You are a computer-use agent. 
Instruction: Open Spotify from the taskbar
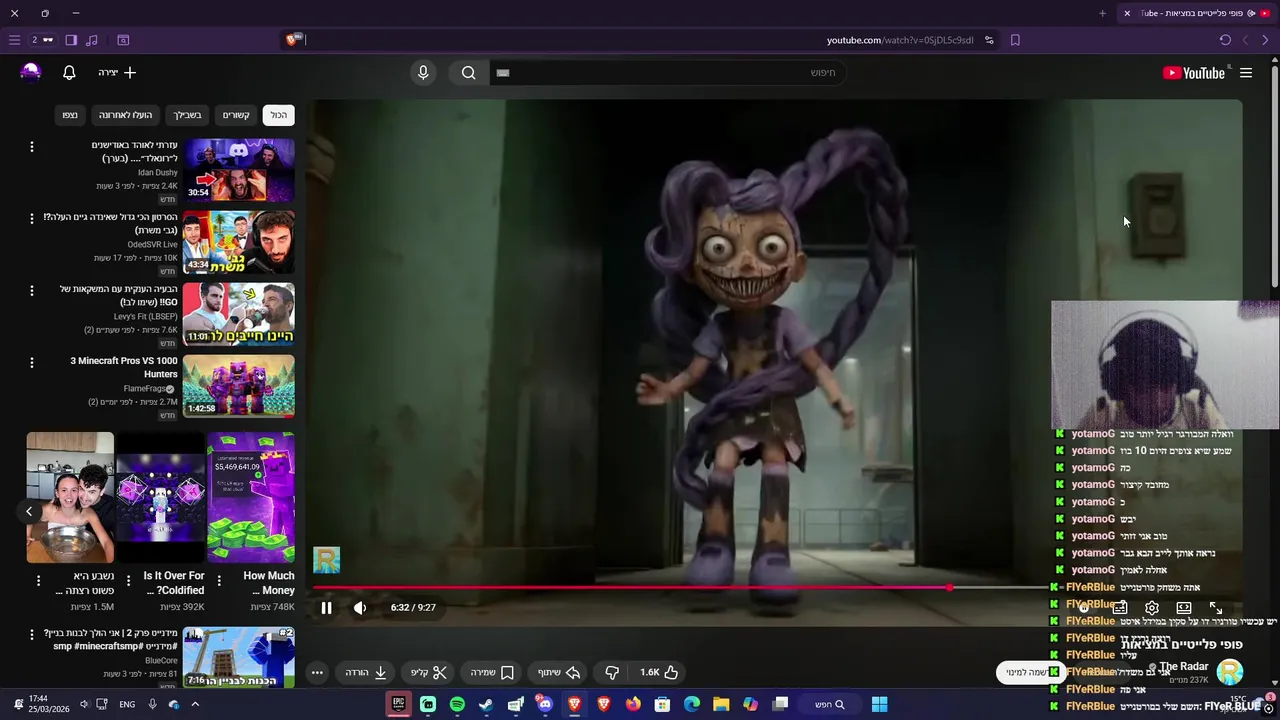457,704
